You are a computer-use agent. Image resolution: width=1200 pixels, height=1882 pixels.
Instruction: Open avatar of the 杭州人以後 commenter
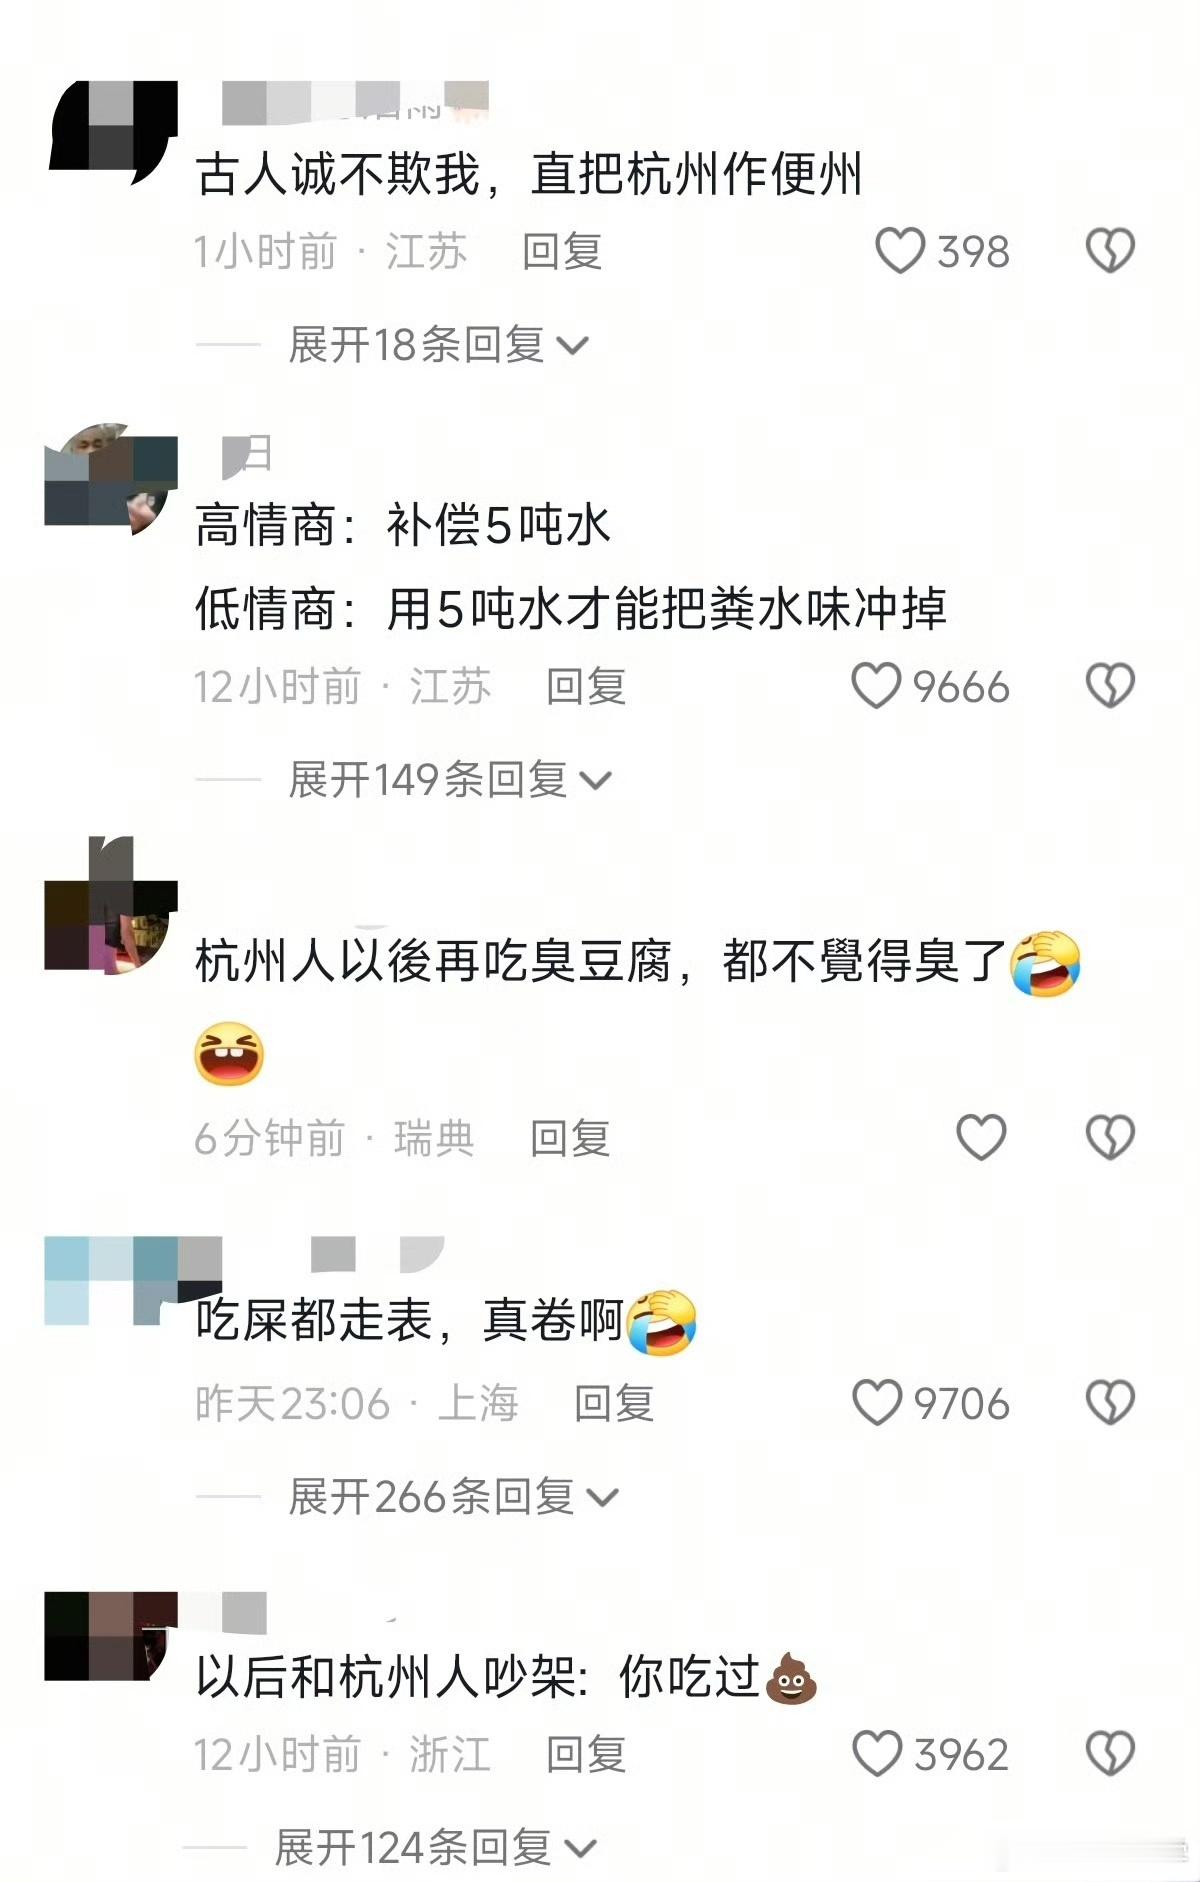[x=111, y=905]
